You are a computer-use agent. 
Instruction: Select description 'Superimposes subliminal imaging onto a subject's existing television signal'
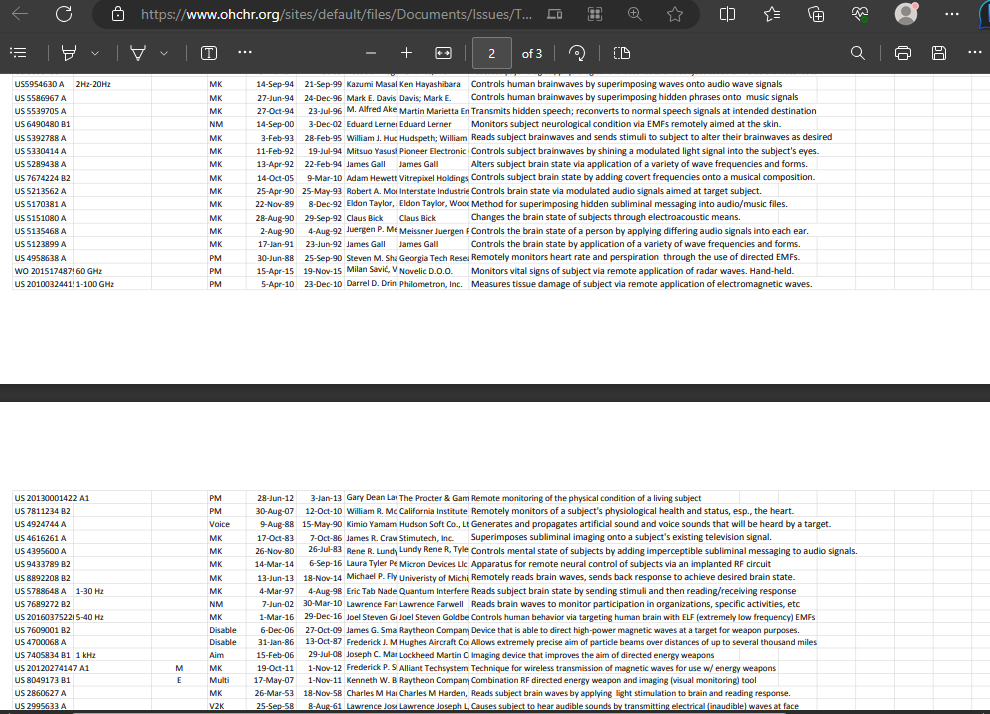tap(621, 537)
